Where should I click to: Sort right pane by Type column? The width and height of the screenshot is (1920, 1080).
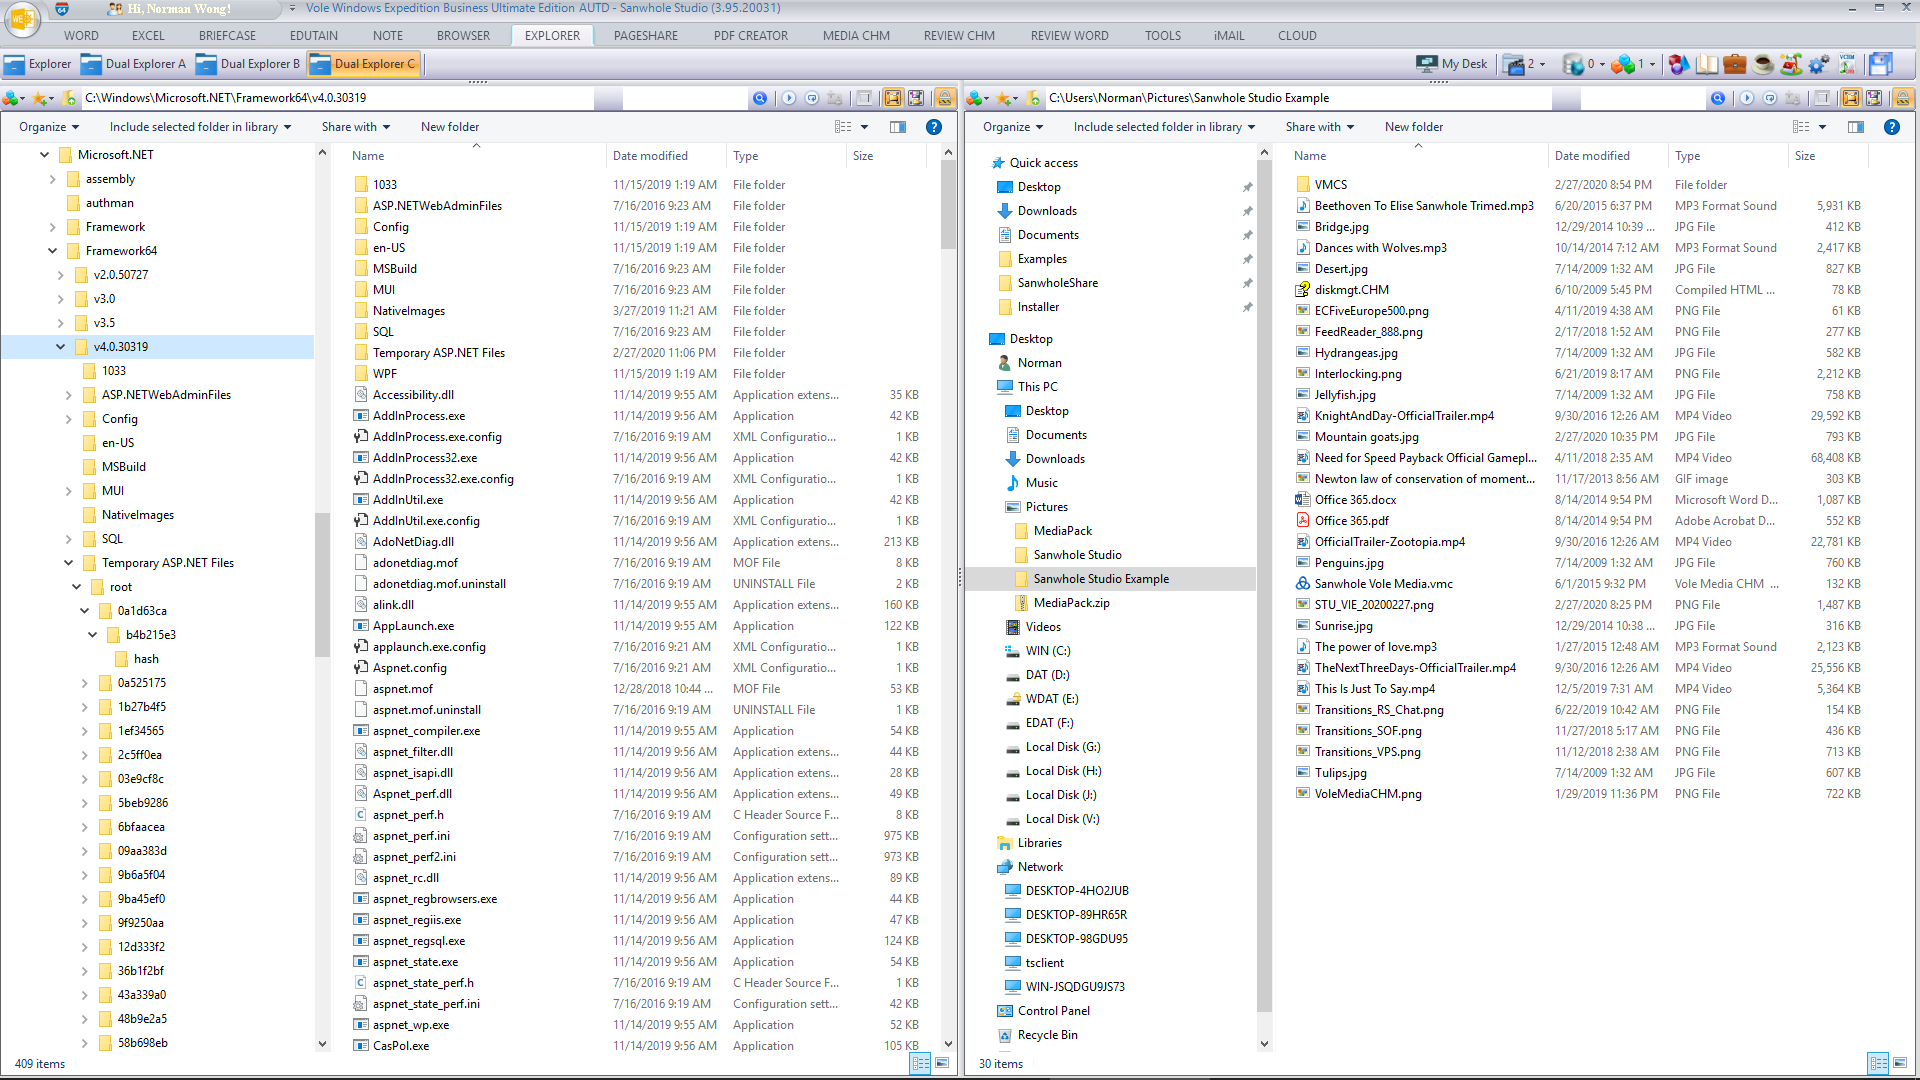(x=1727, y=156)
